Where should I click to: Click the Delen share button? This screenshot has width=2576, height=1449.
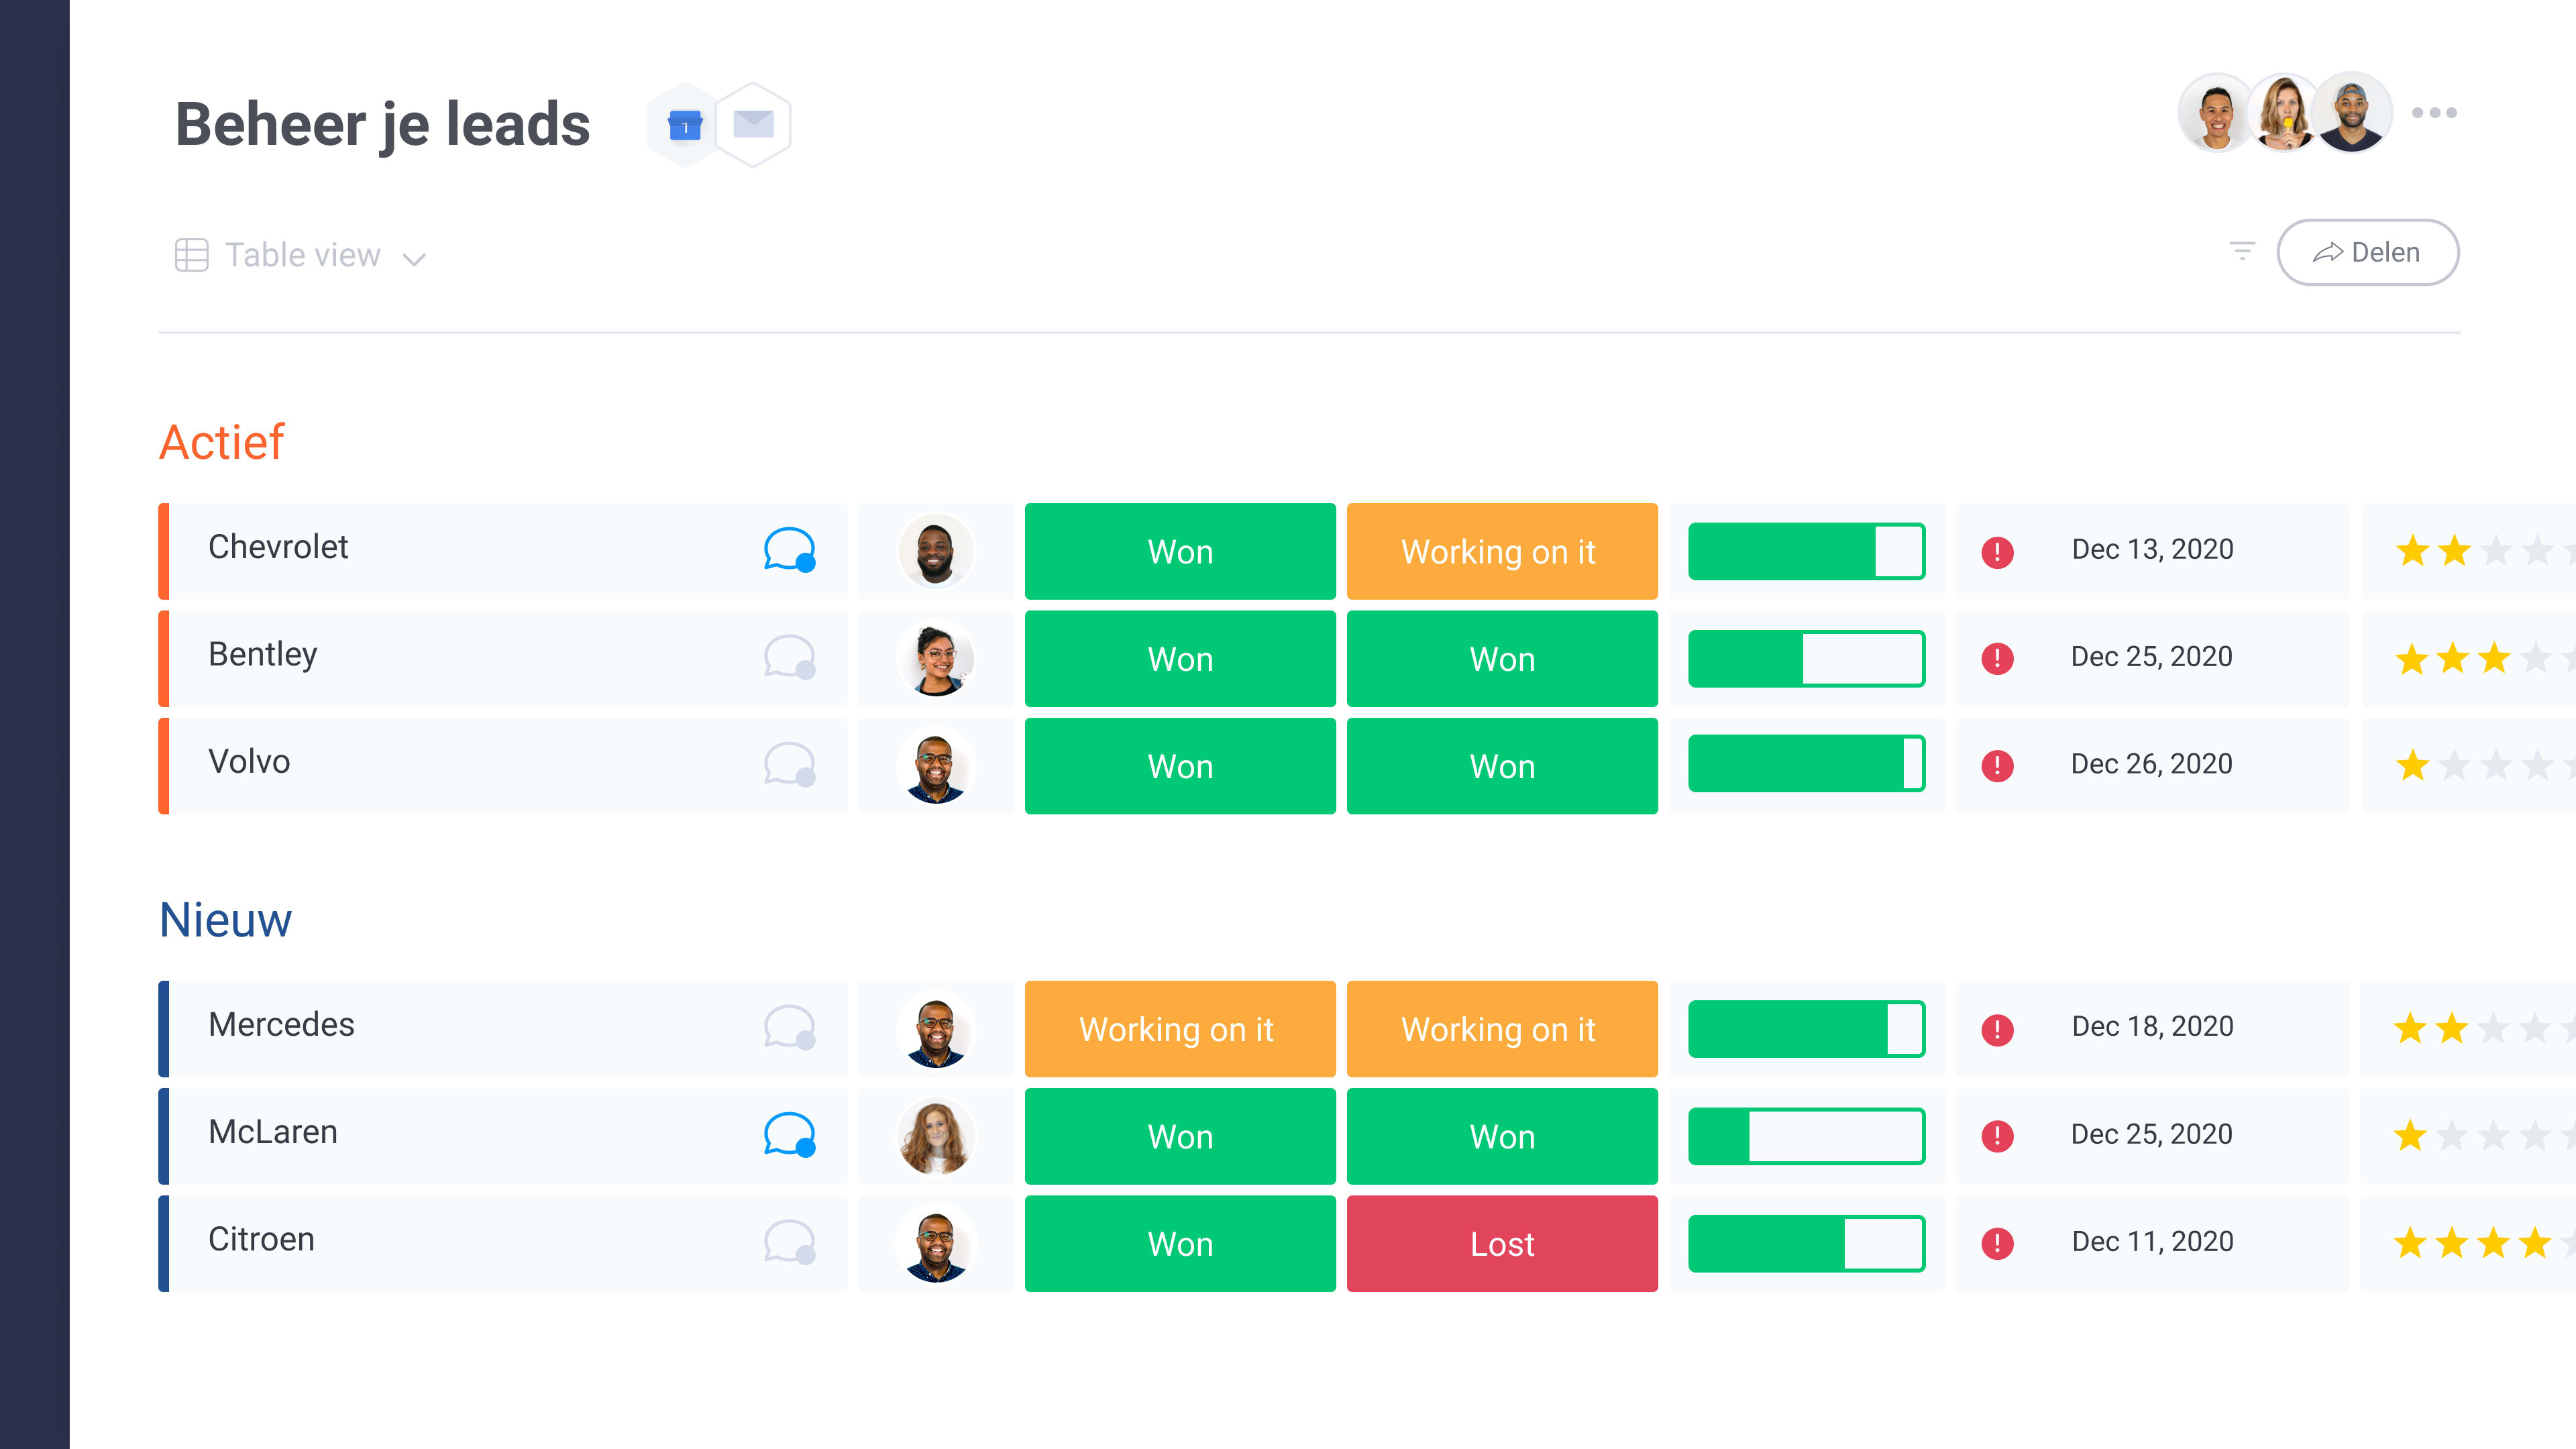click(2367, 252)
